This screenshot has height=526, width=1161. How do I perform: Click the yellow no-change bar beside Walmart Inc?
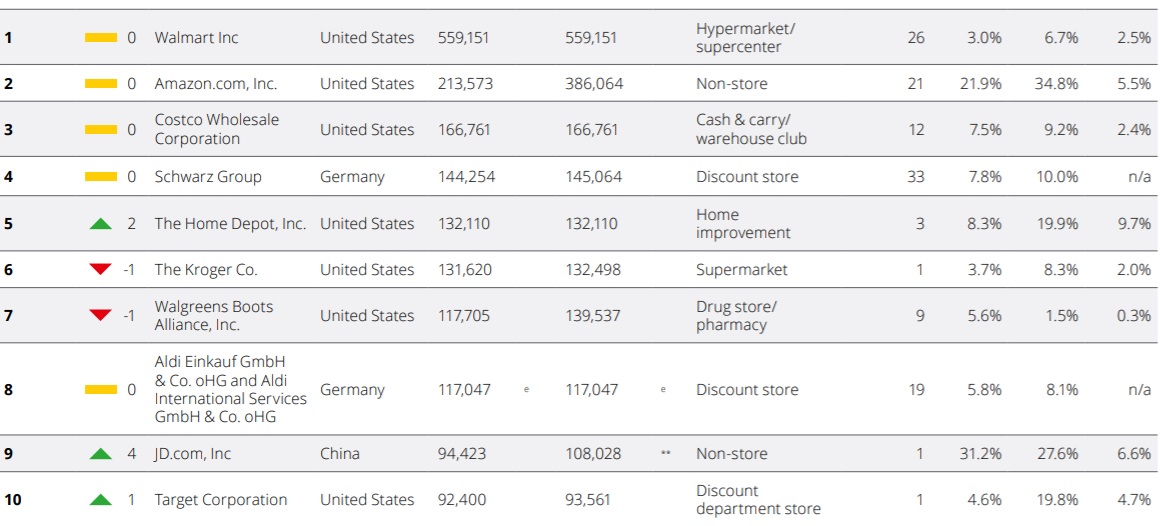point(101,37)
